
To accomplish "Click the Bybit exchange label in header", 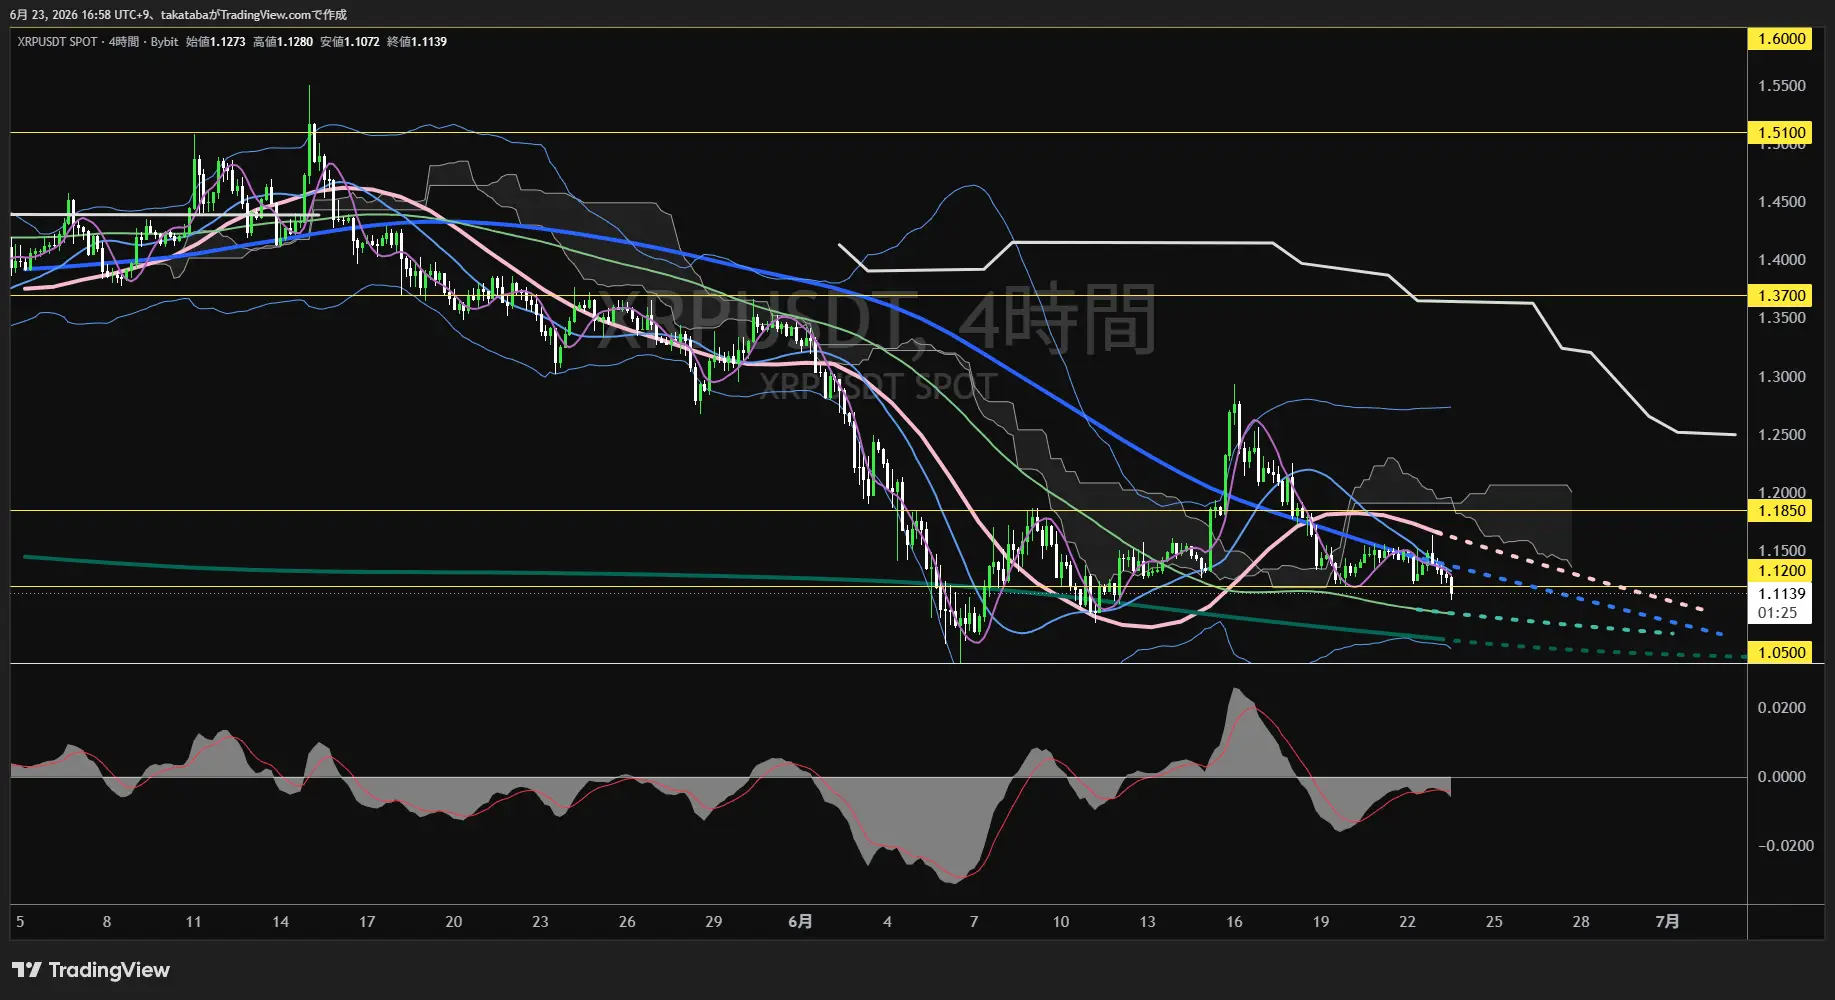I will [164, 42].
